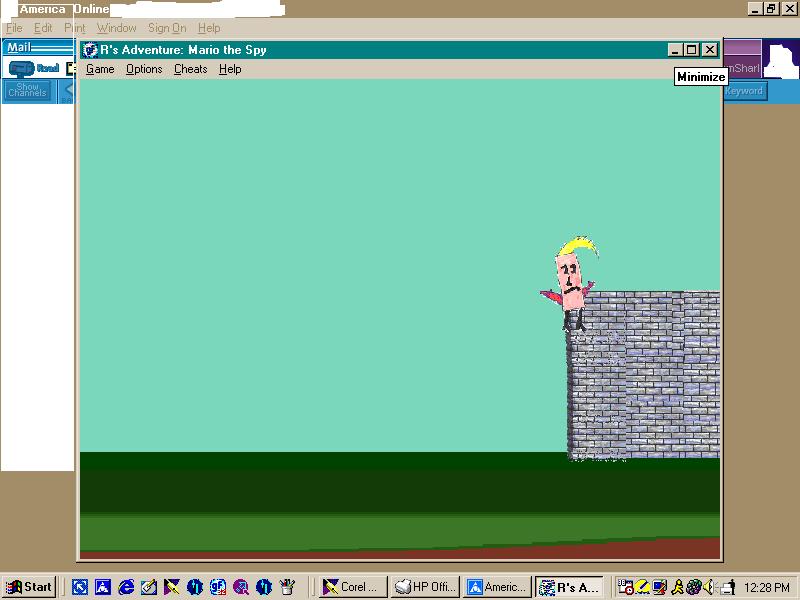Click the Start button

click(x=30, y=587)
